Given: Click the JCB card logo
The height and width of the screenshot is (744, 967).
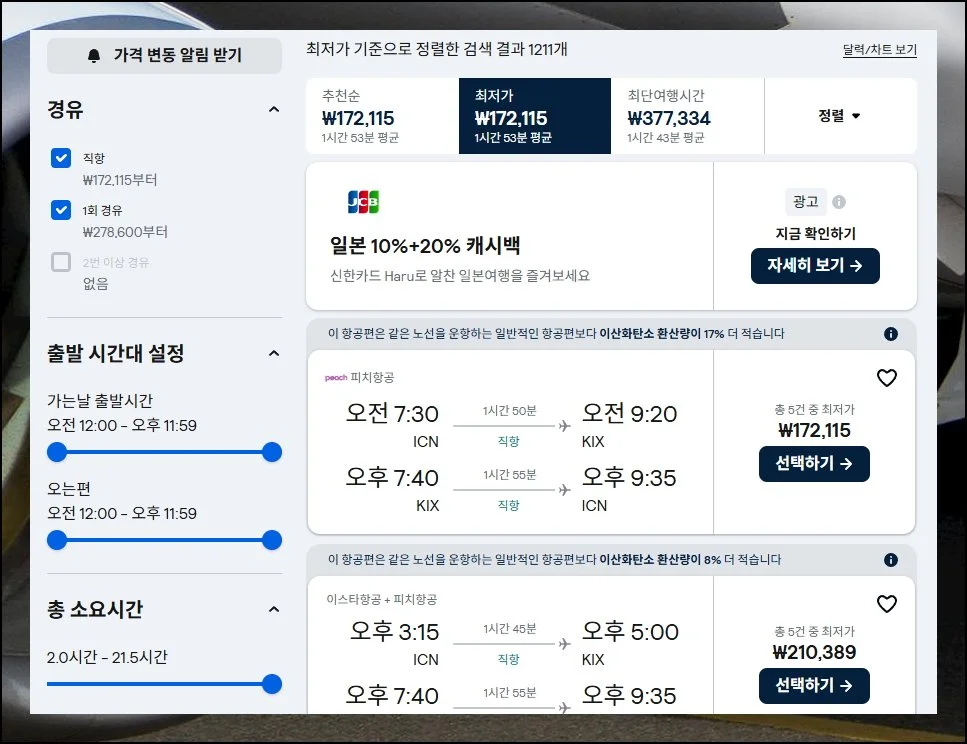Looking at the screenshot, I should (363, 202).
